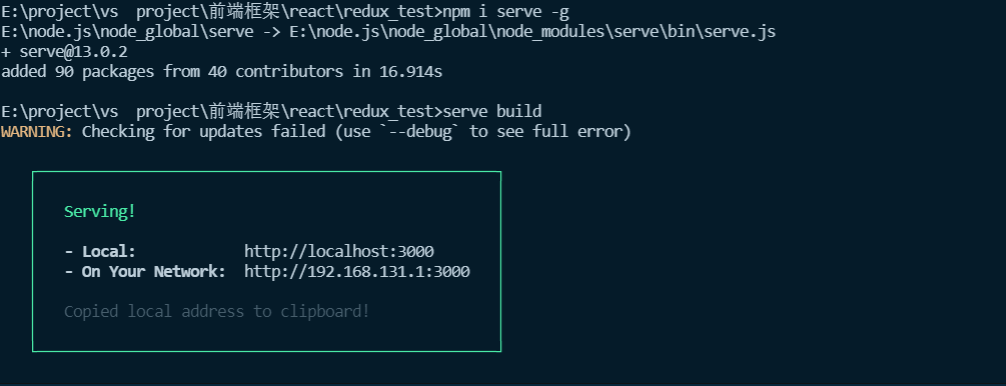The width and height of the screenshot is (1006, 386).
Task: Click the orange 'WARNING:' text
Action: (x=37, y=131)
